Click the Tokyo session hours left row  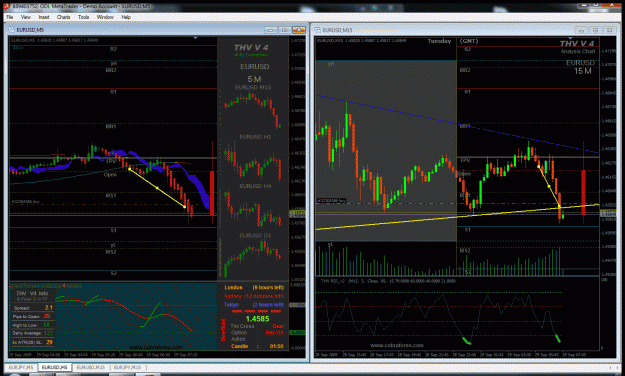click(254, 305)
